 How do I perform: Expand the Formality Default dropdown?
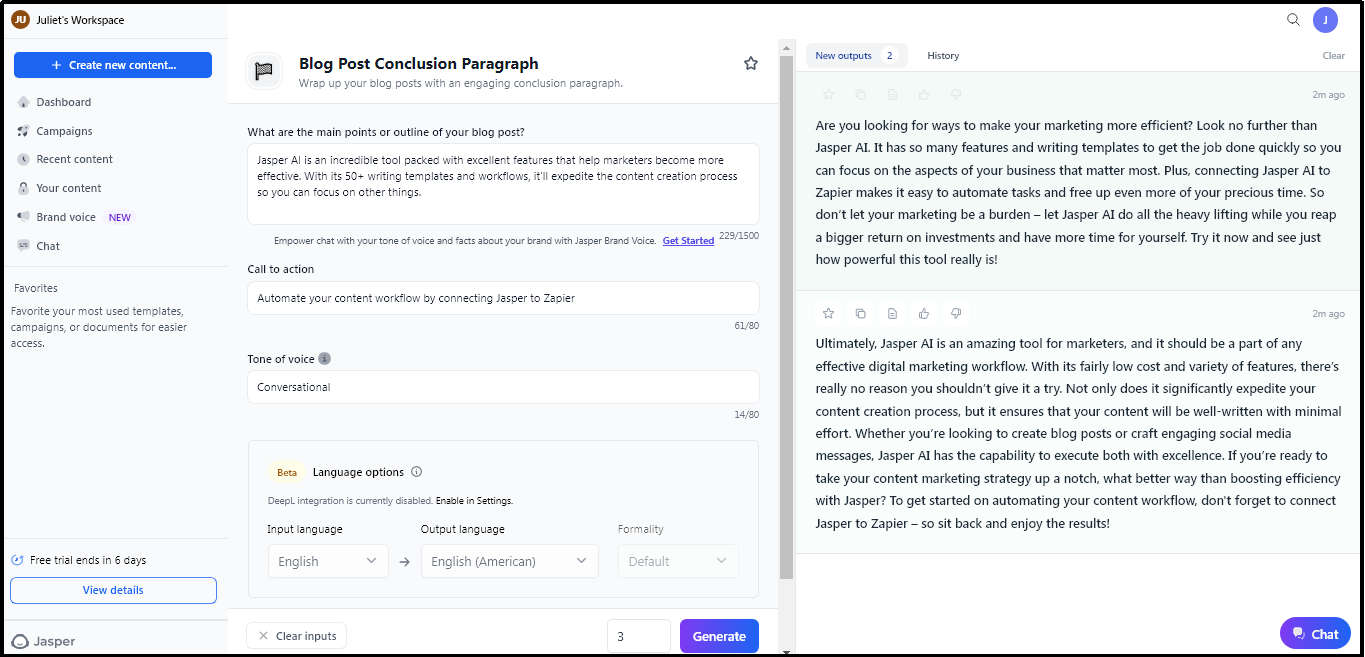click(x=678, y=561)
